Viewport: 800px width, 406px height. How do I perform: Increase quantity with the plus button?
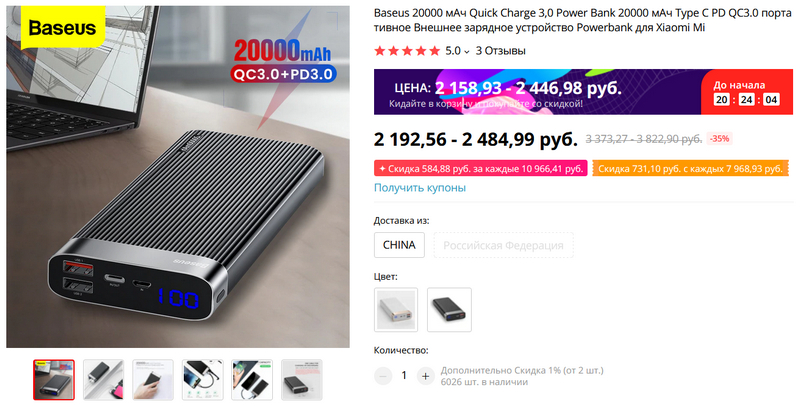[x=426, y=376]
